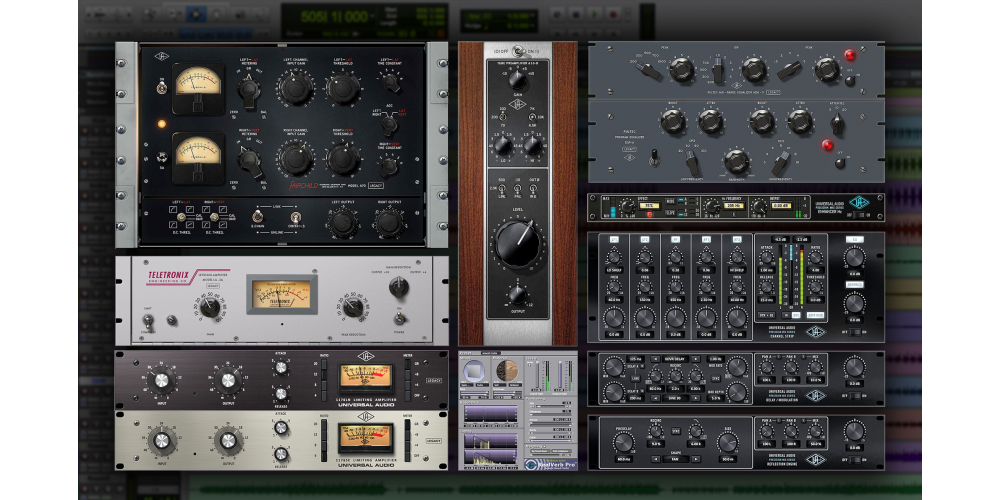This screenshot has height=500, width=1000.
Task: Flip the Fairchild ON power toggle
Action: pos(161,87)
